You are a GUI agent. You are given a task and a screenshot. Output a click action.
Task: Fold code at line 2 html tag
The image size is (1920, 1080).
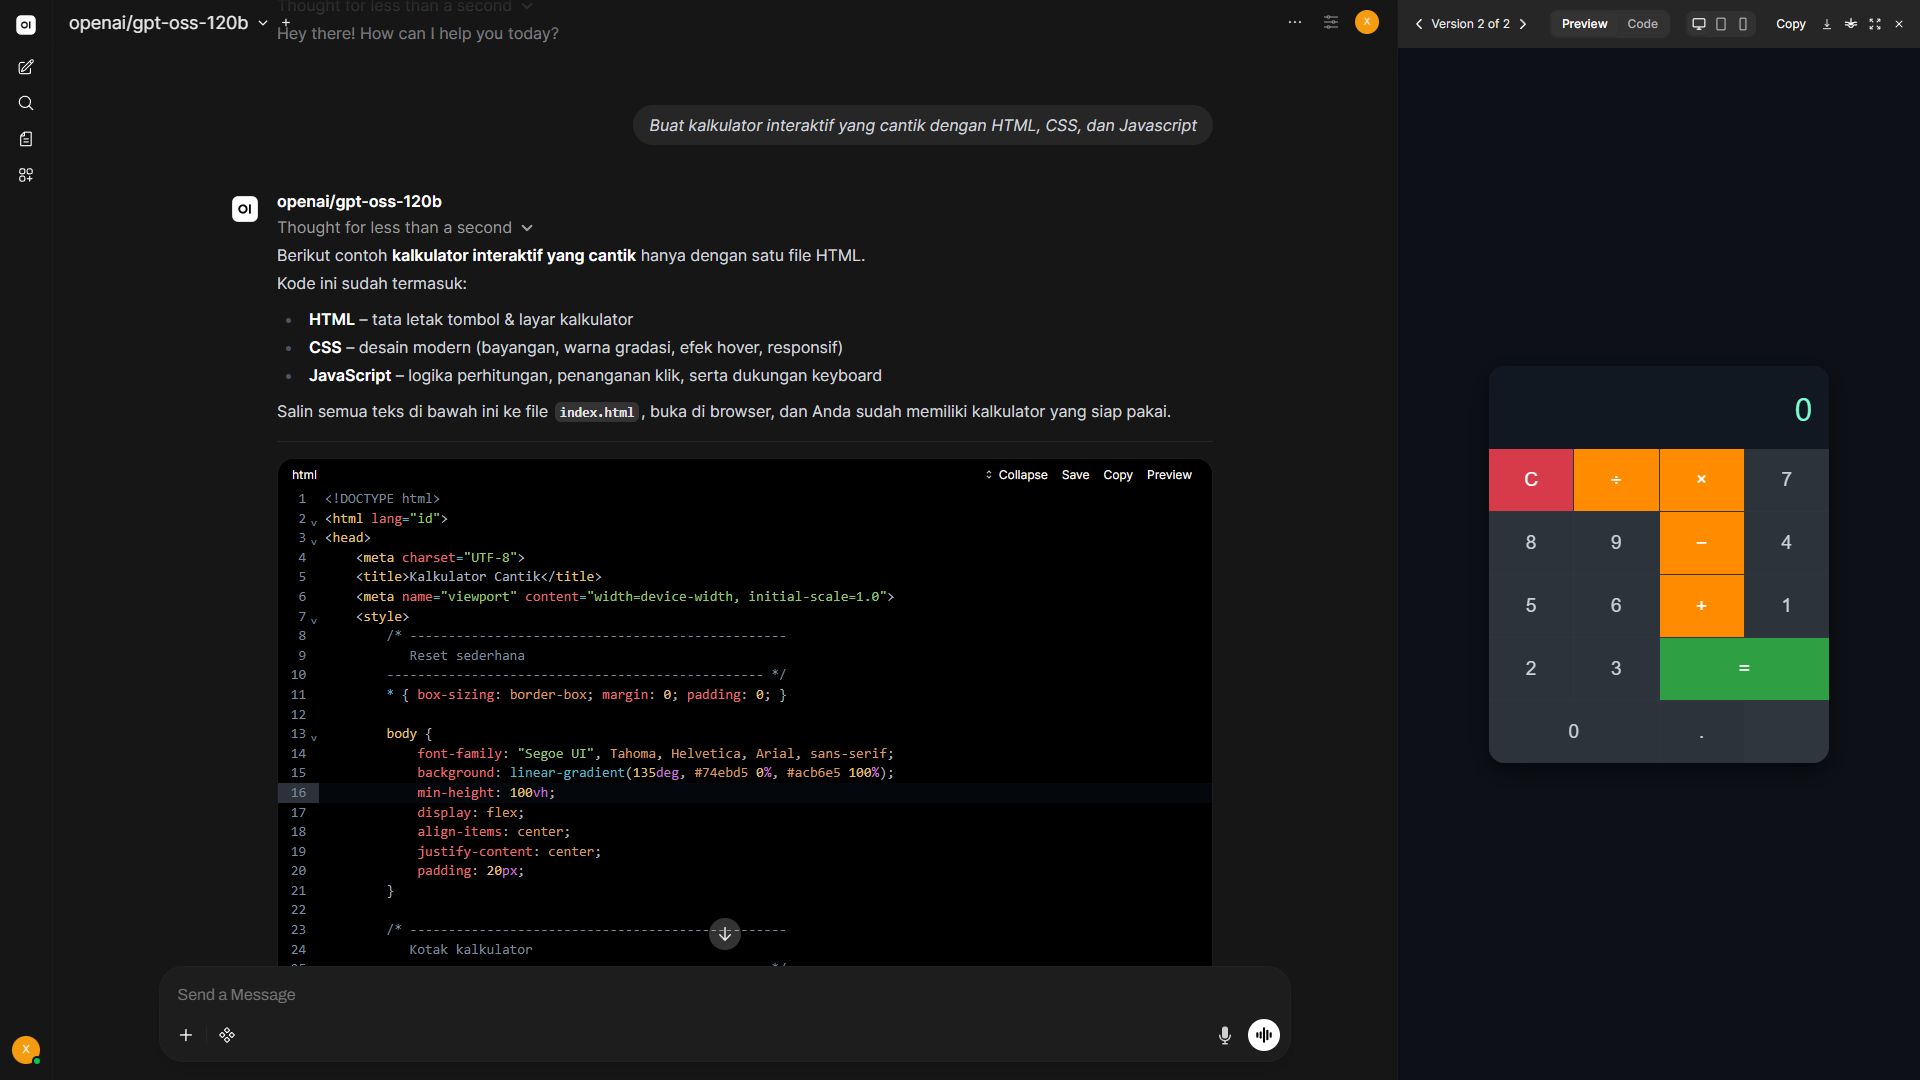coord(314,522)
